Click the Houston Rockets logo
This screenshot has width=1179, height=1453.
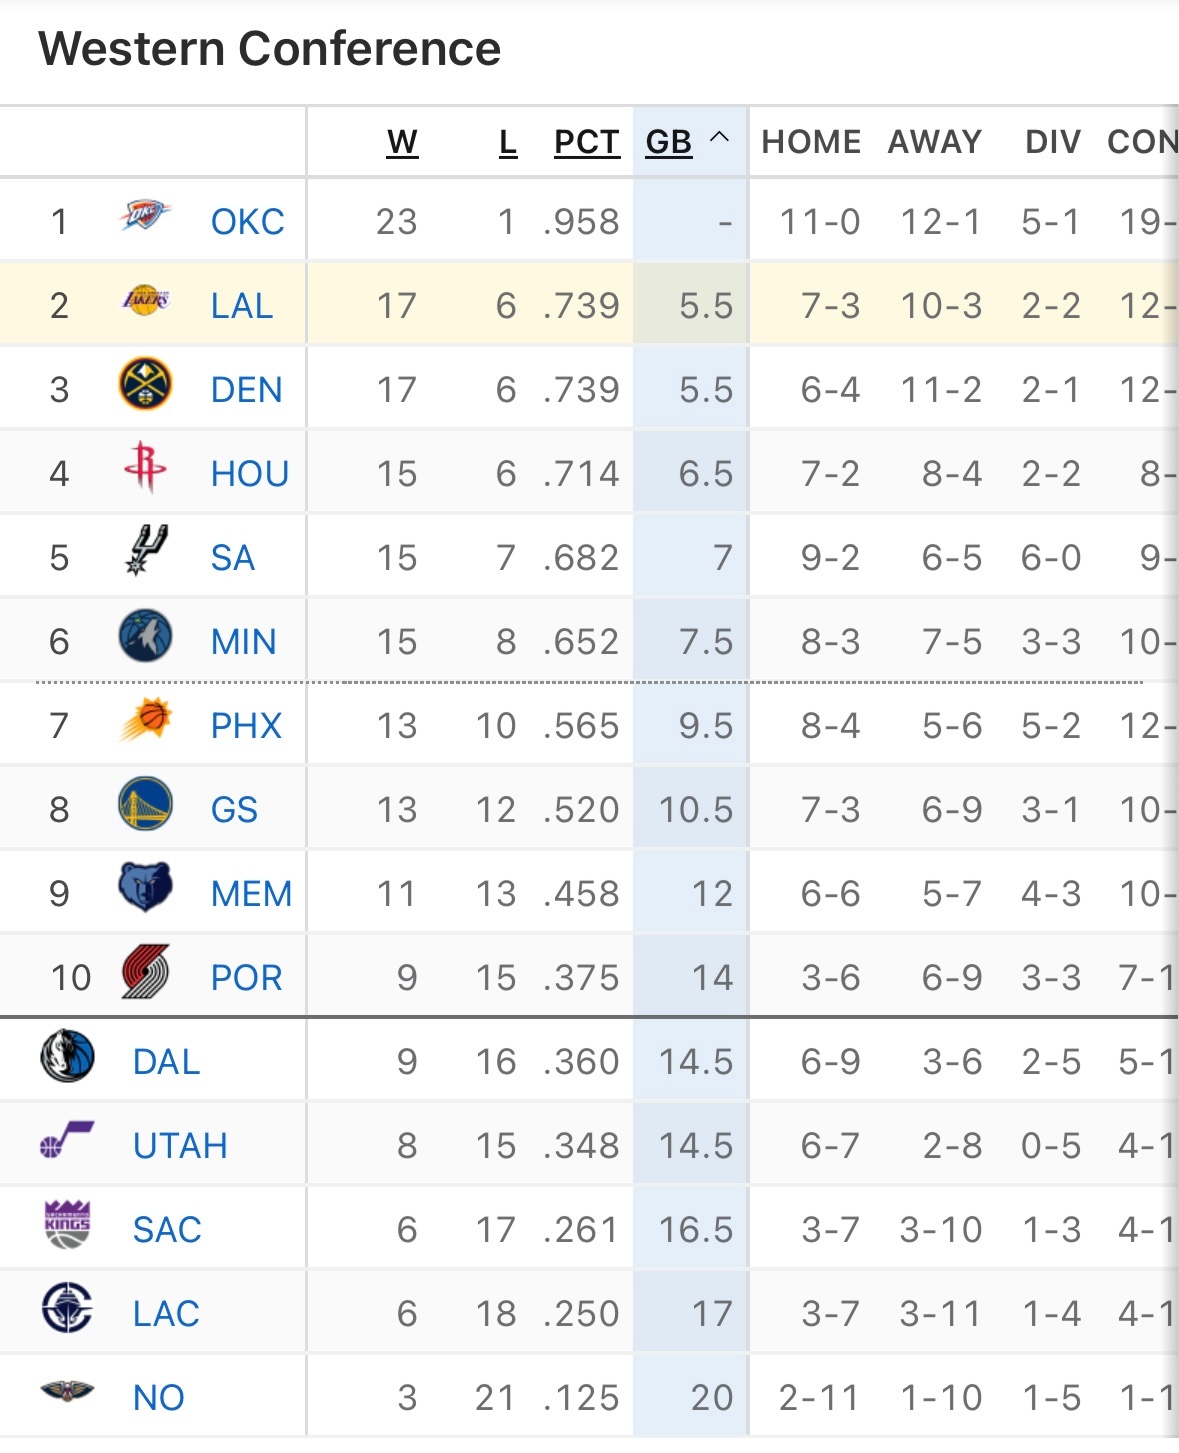(145, 468)
